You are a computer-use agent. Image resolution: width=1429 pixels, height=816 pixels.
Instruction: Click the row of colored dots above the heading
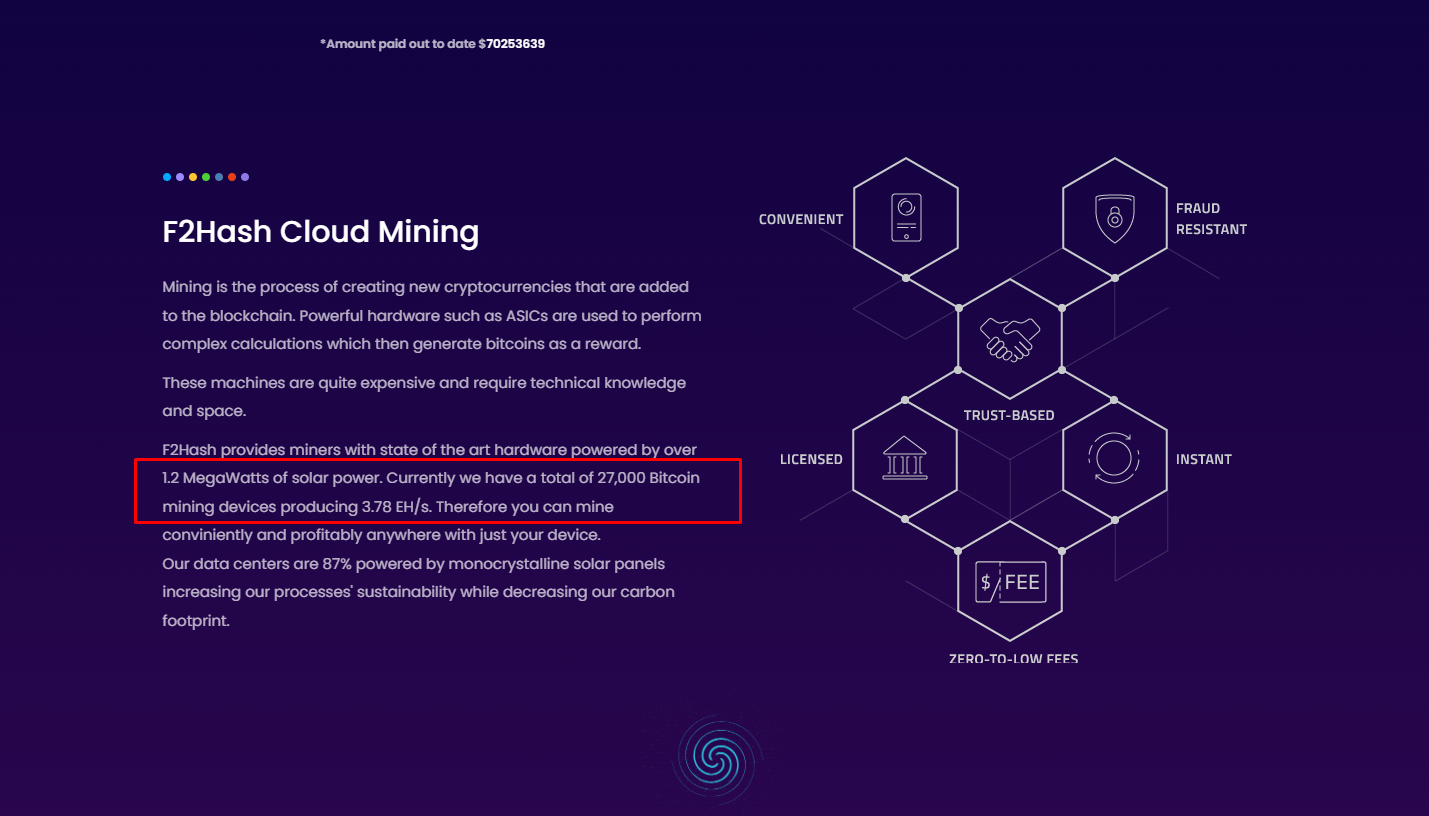(206, 177)
